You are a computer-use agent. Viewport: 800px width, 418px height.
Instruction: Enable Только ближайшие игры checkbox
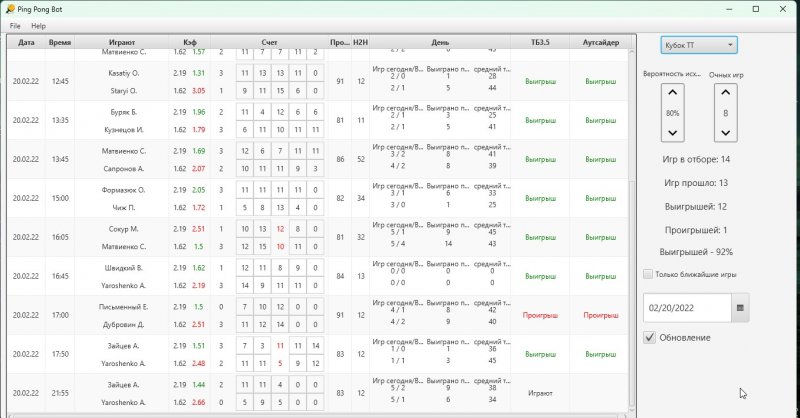coord(648,274)
